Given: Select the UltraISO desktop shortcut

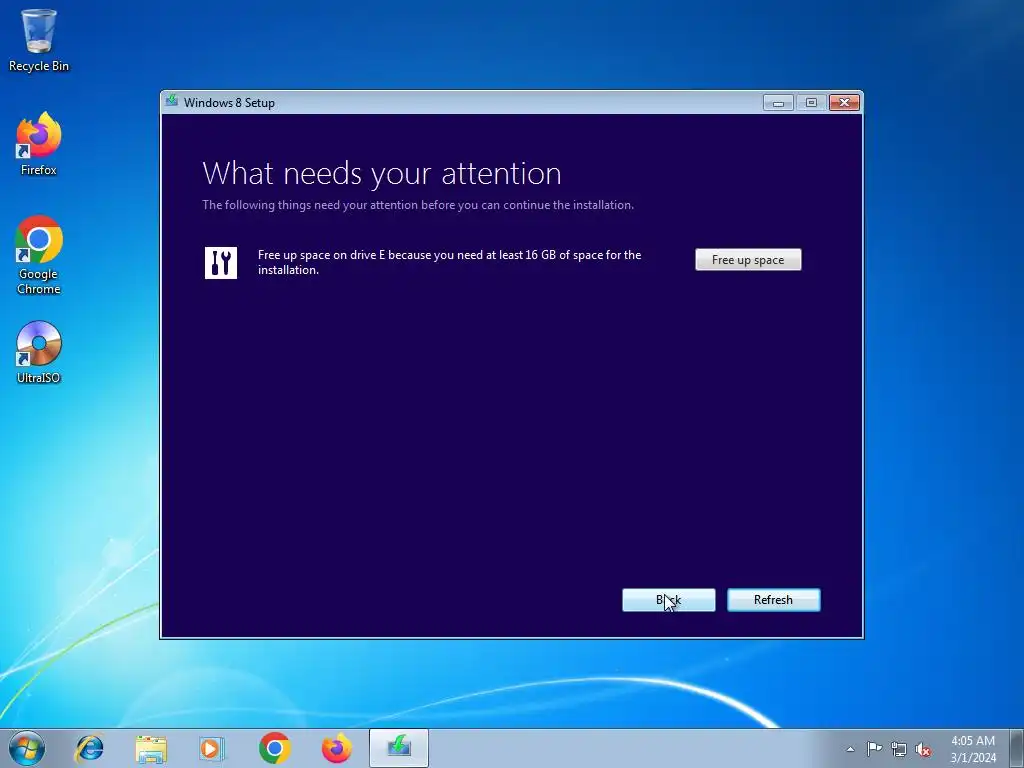Looking at the screenshot, I should point(39,352).
